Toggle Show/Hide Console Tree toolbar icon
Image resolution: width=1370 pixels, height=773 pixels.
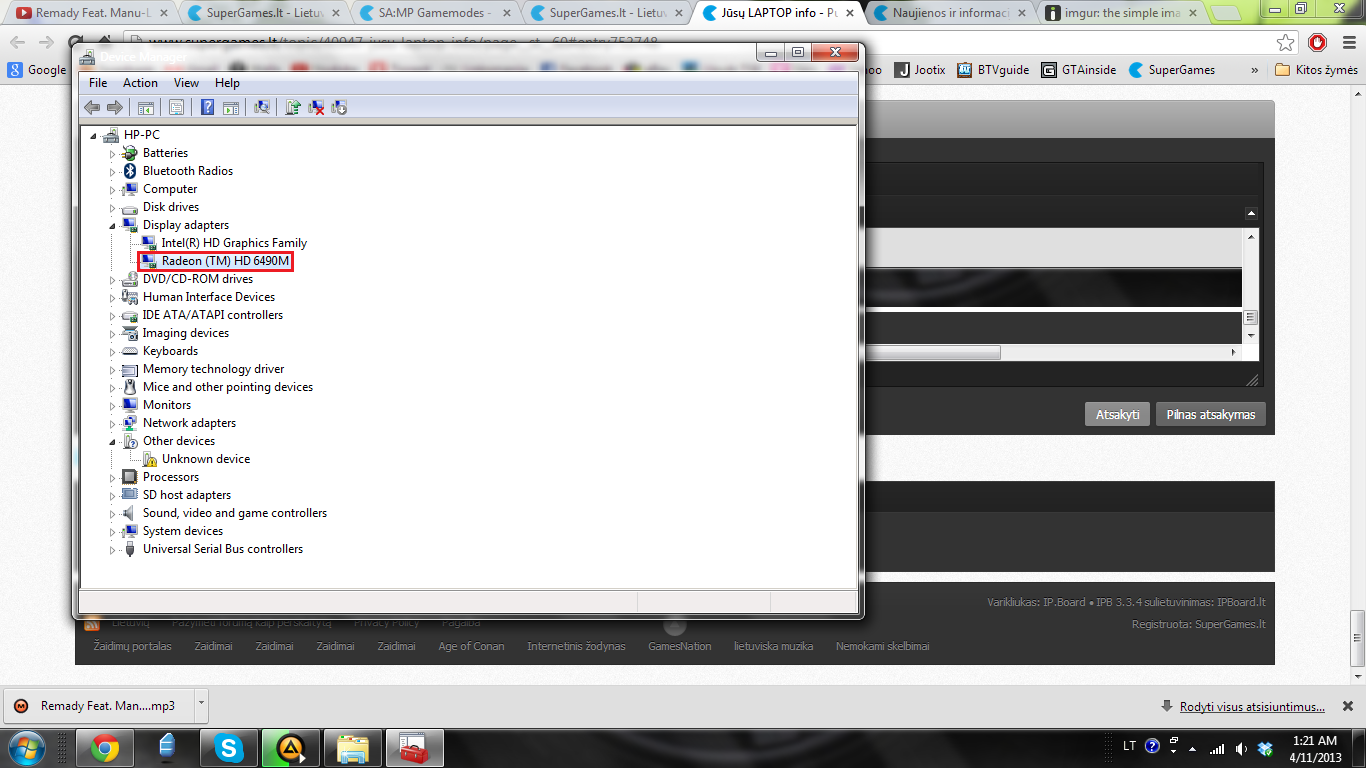coord(146,107)
